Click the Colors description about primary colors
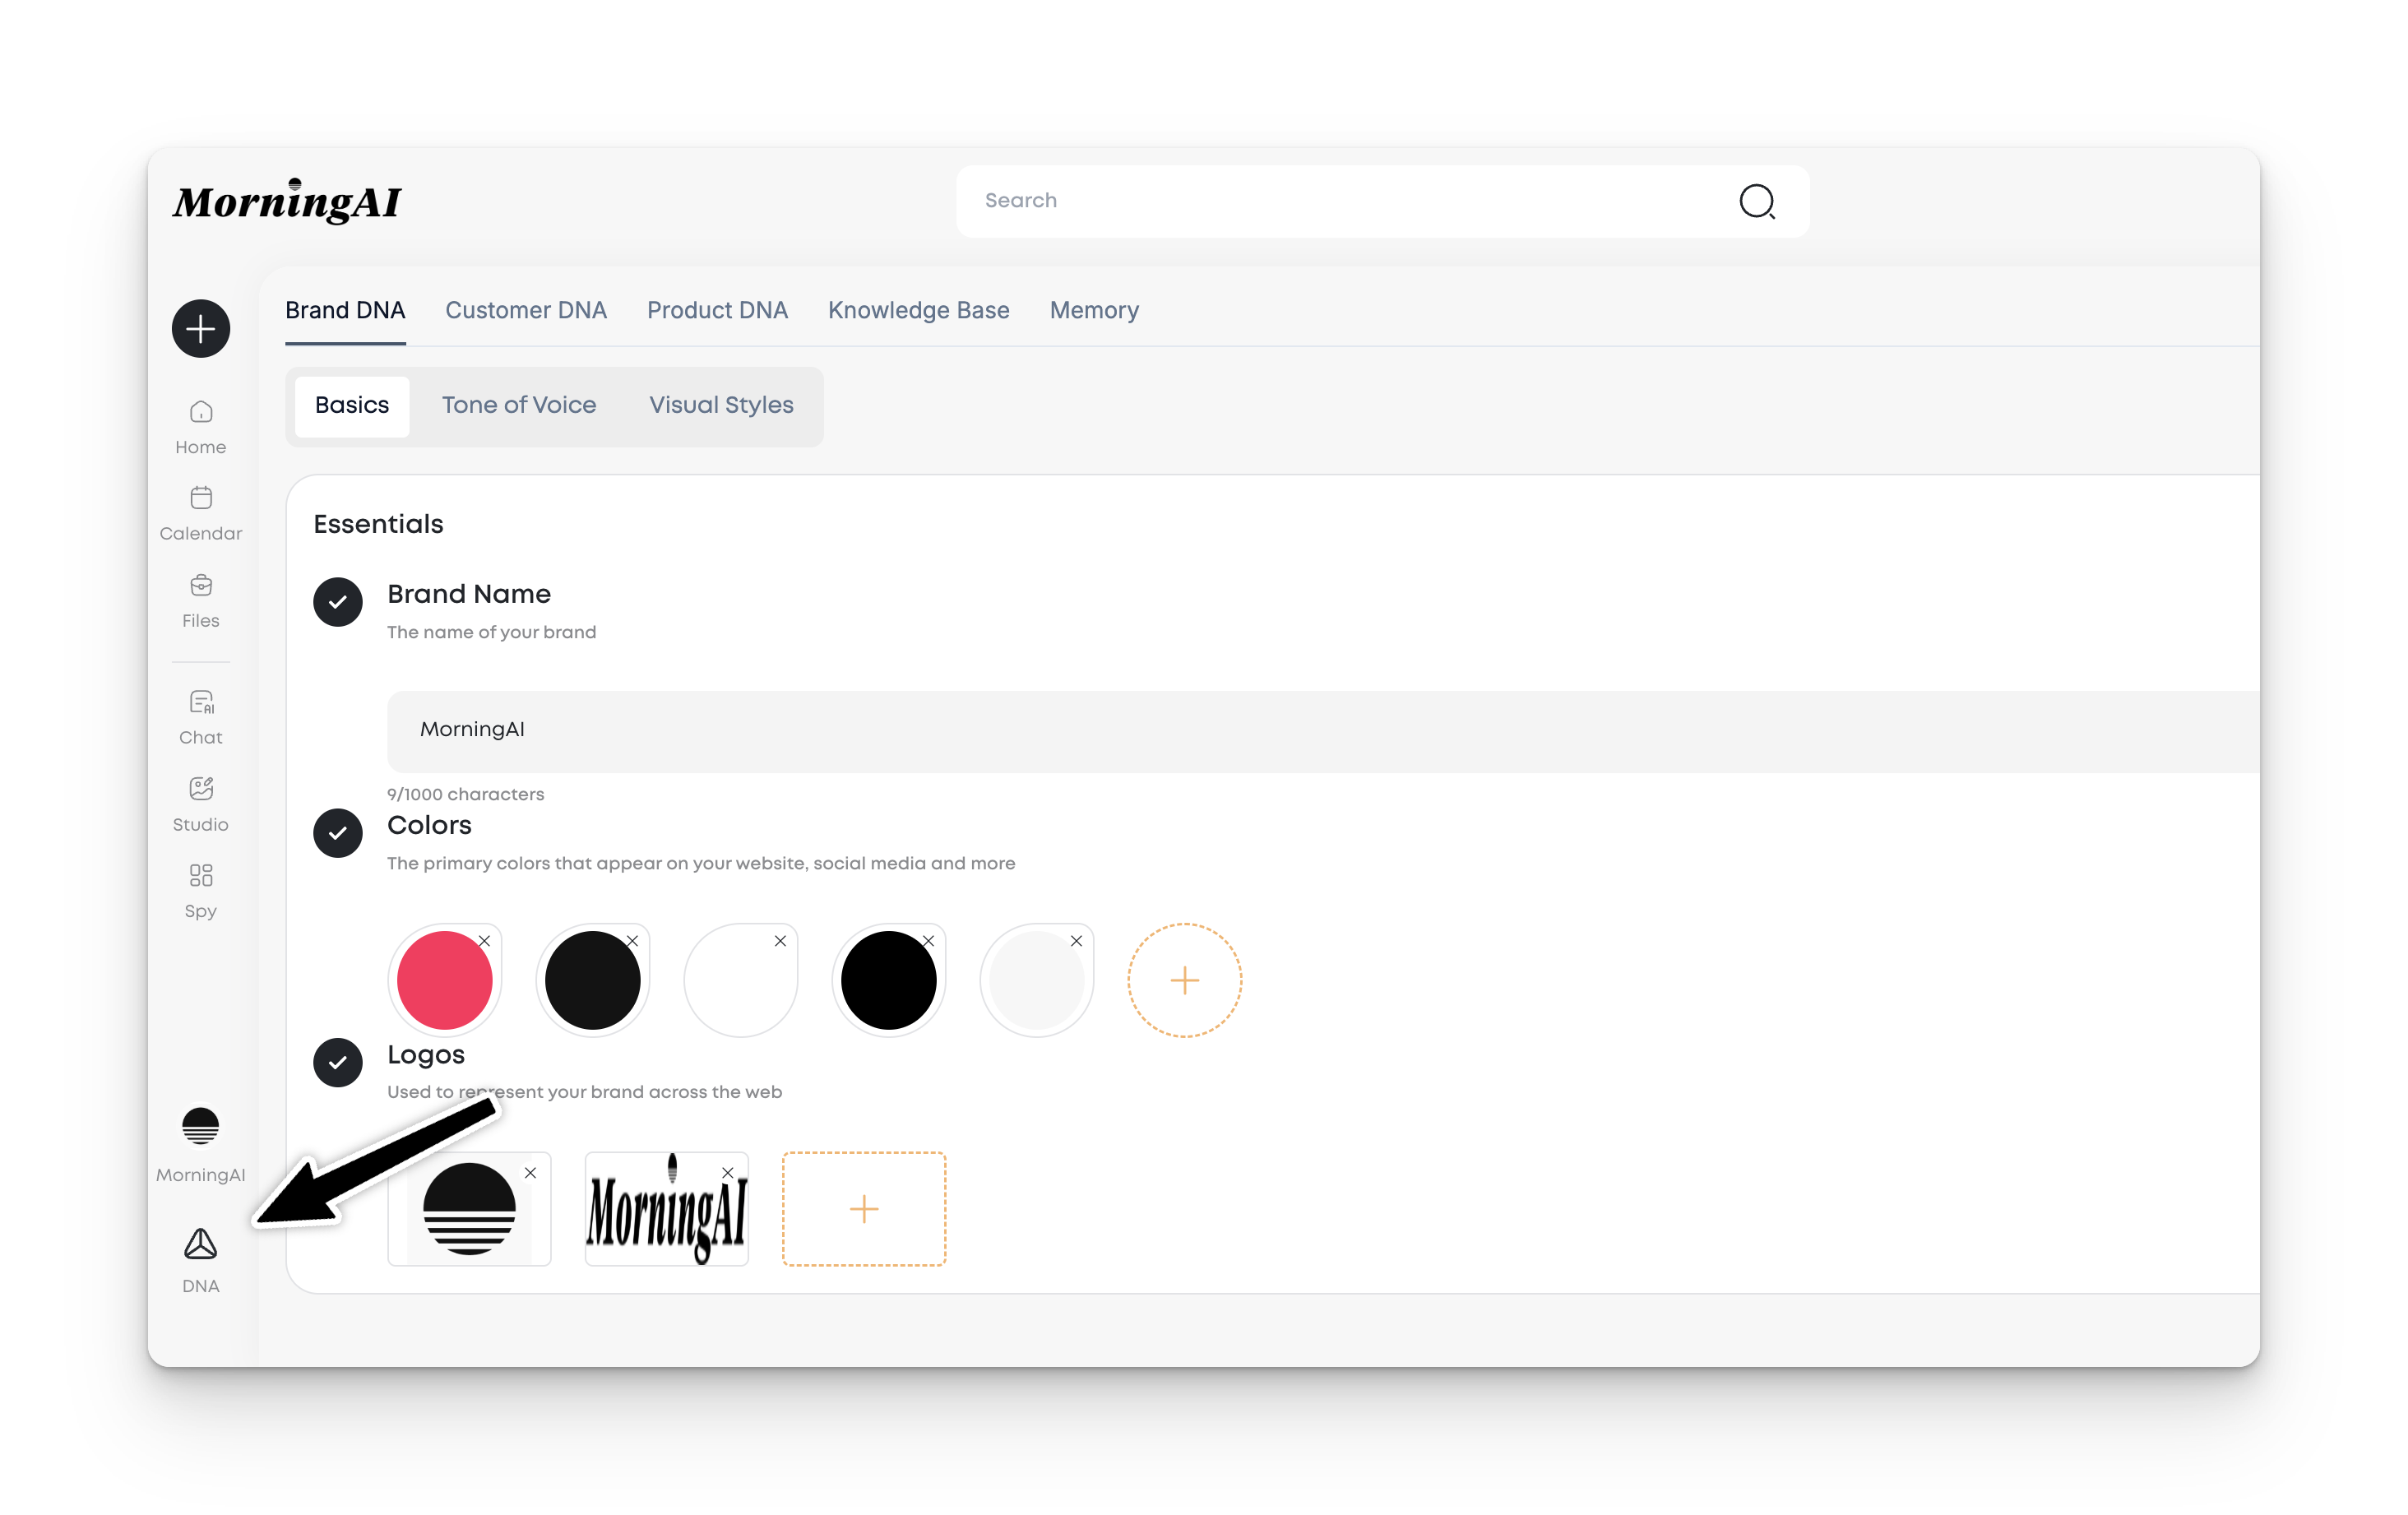Screen dimensions: 2408x1515 (x=701, y=863)
